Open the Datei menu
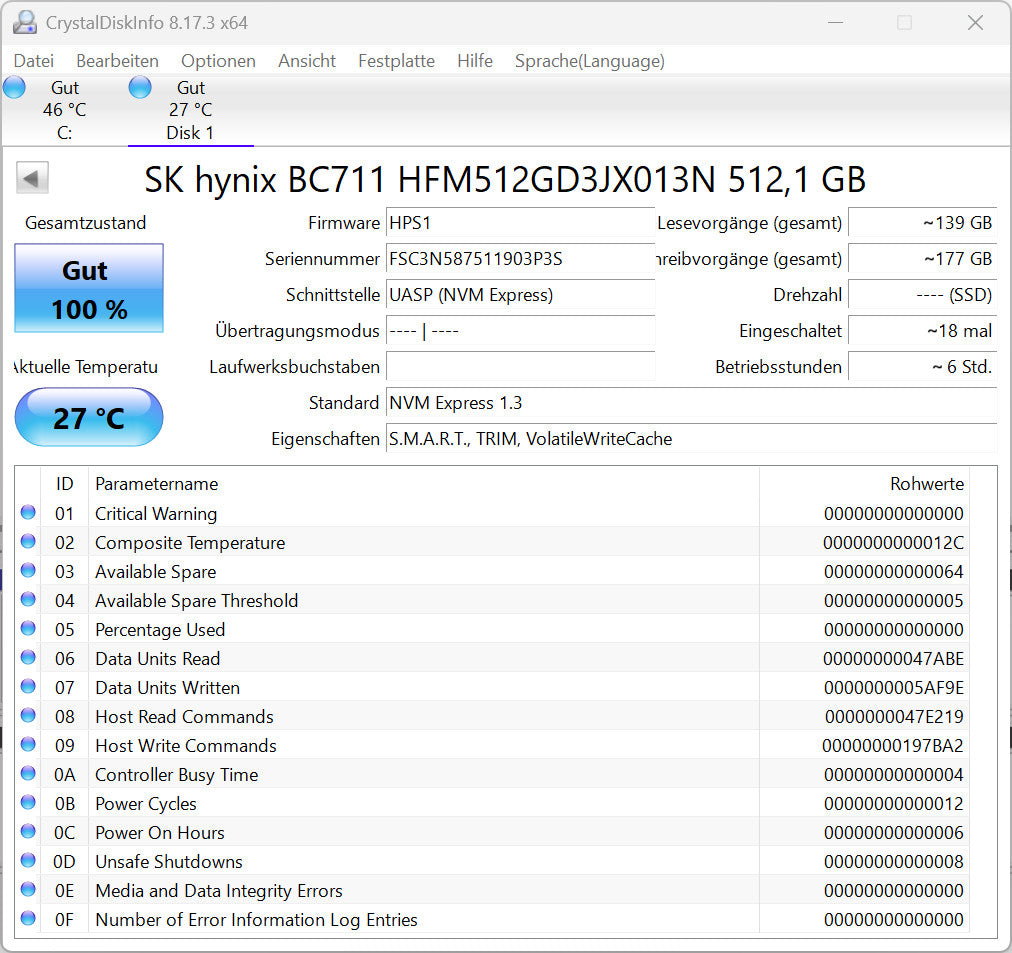This screenshot has height=953, width=1012. tap(33, 61)
